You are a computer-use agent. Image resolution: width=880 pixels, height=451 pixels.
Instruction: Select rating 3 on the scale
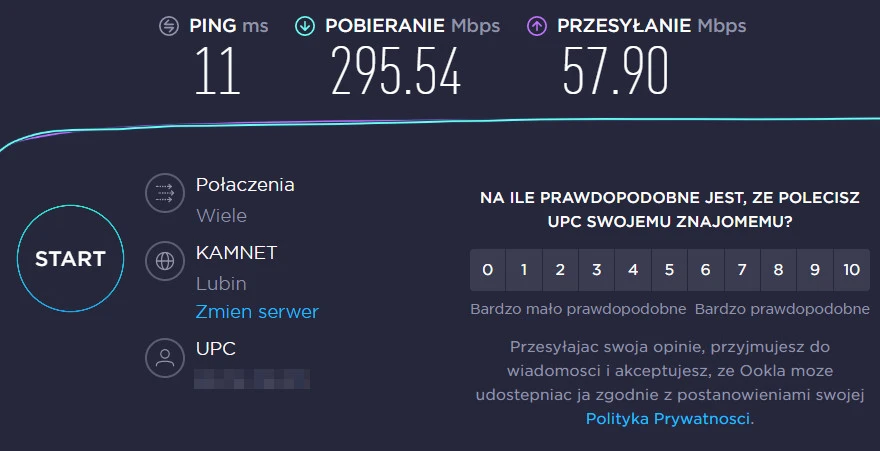coord(596,269)
